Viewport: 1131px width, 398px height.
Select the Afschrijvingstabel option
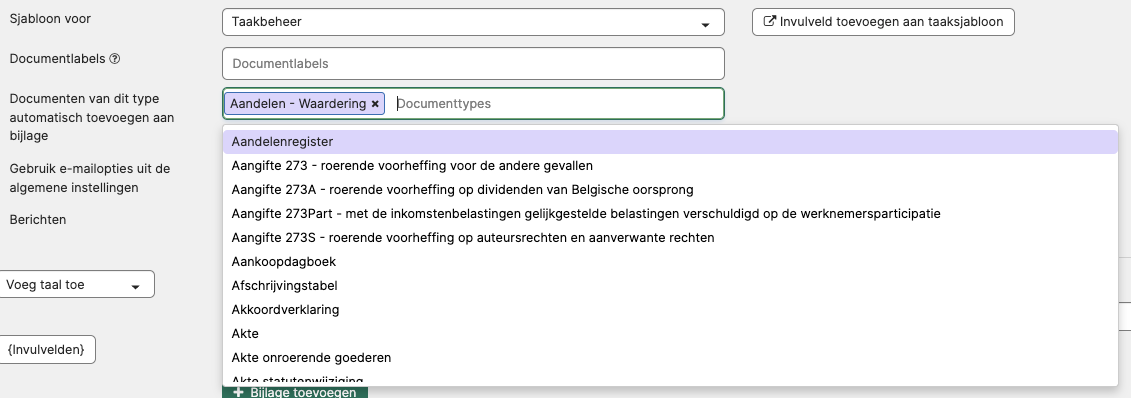tap(670, 286)
